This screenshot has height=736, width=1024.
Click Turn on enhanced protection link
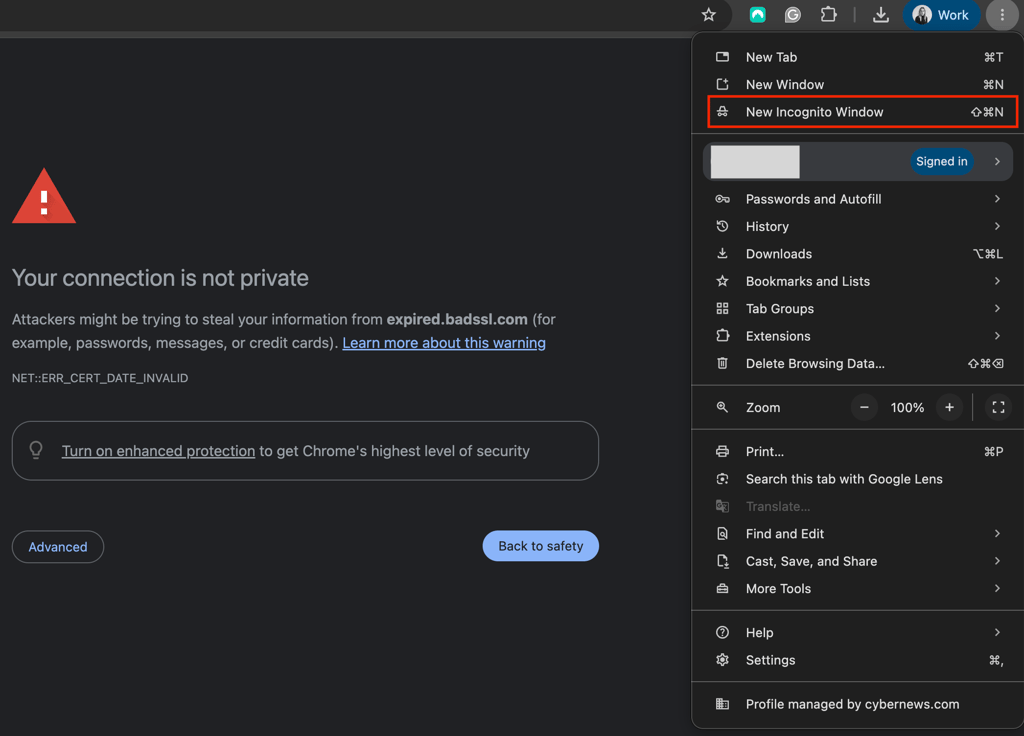[158, 451]
